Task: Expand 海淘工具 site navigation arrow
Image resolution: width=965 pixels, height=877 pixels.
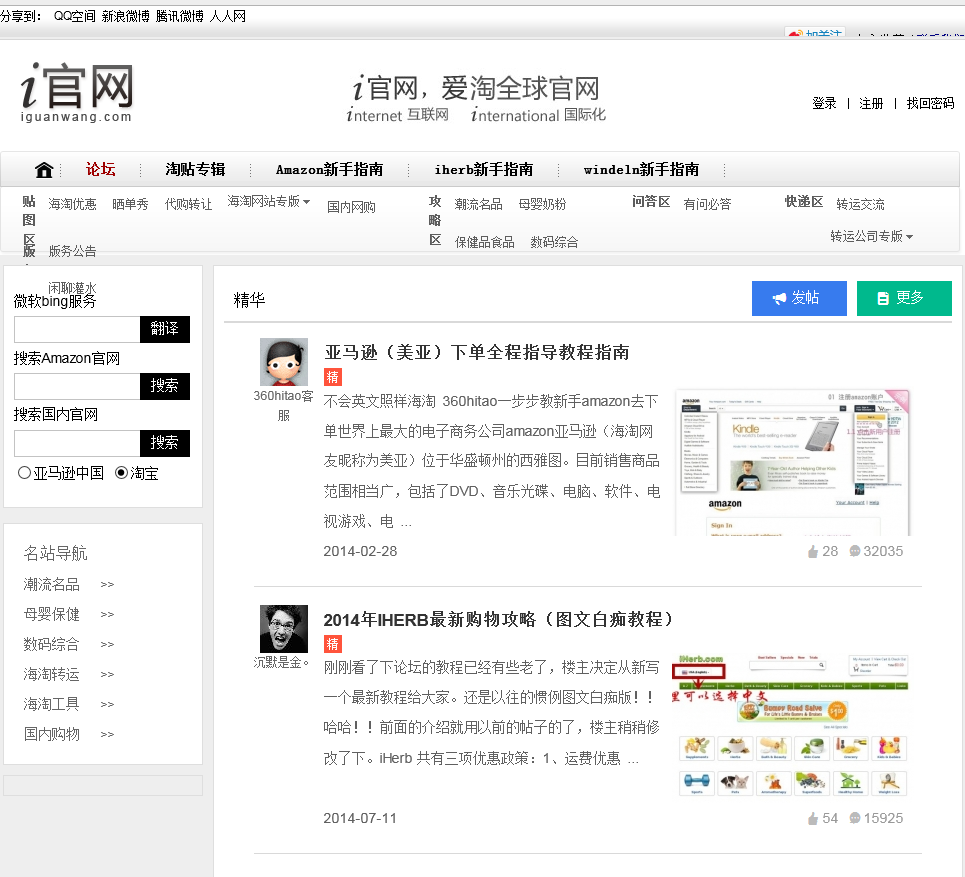Action: pyautogui.click(x=107, y=705)
